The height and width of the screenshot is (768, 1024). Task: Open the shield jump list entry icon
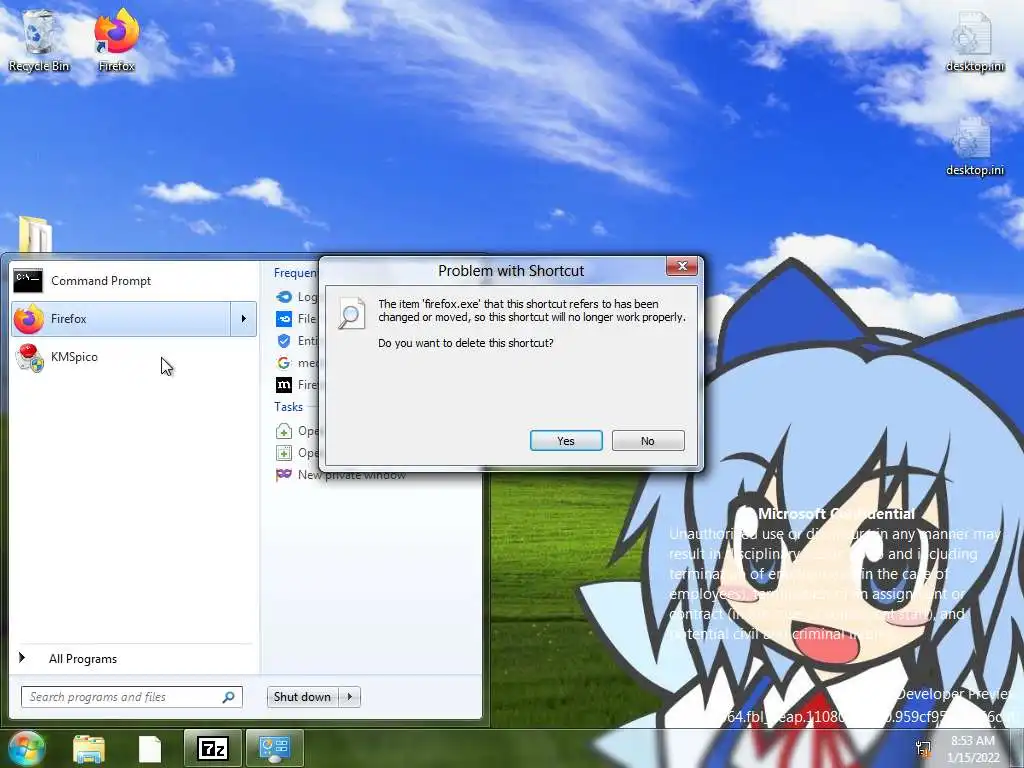tap(284, 341)
